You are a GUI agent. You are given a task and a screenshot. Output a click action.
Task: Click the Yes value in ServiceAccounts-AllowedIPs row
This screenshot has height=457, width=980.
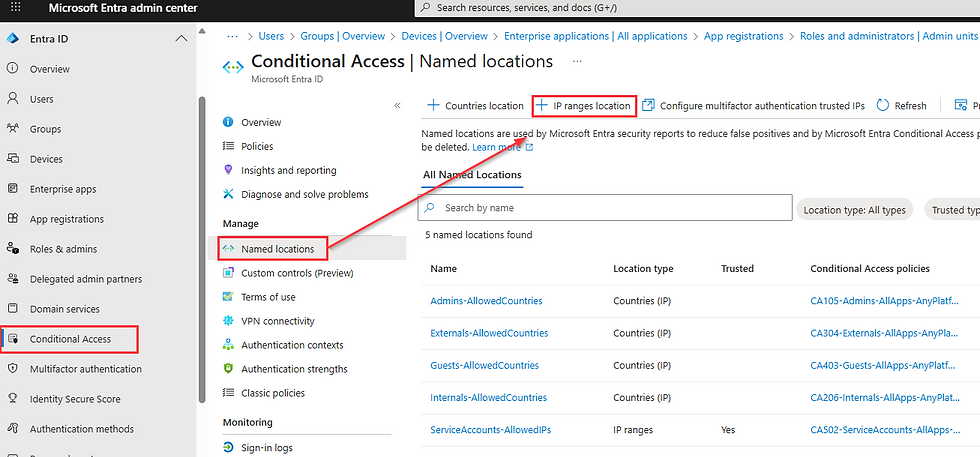[x=728, y=429]
